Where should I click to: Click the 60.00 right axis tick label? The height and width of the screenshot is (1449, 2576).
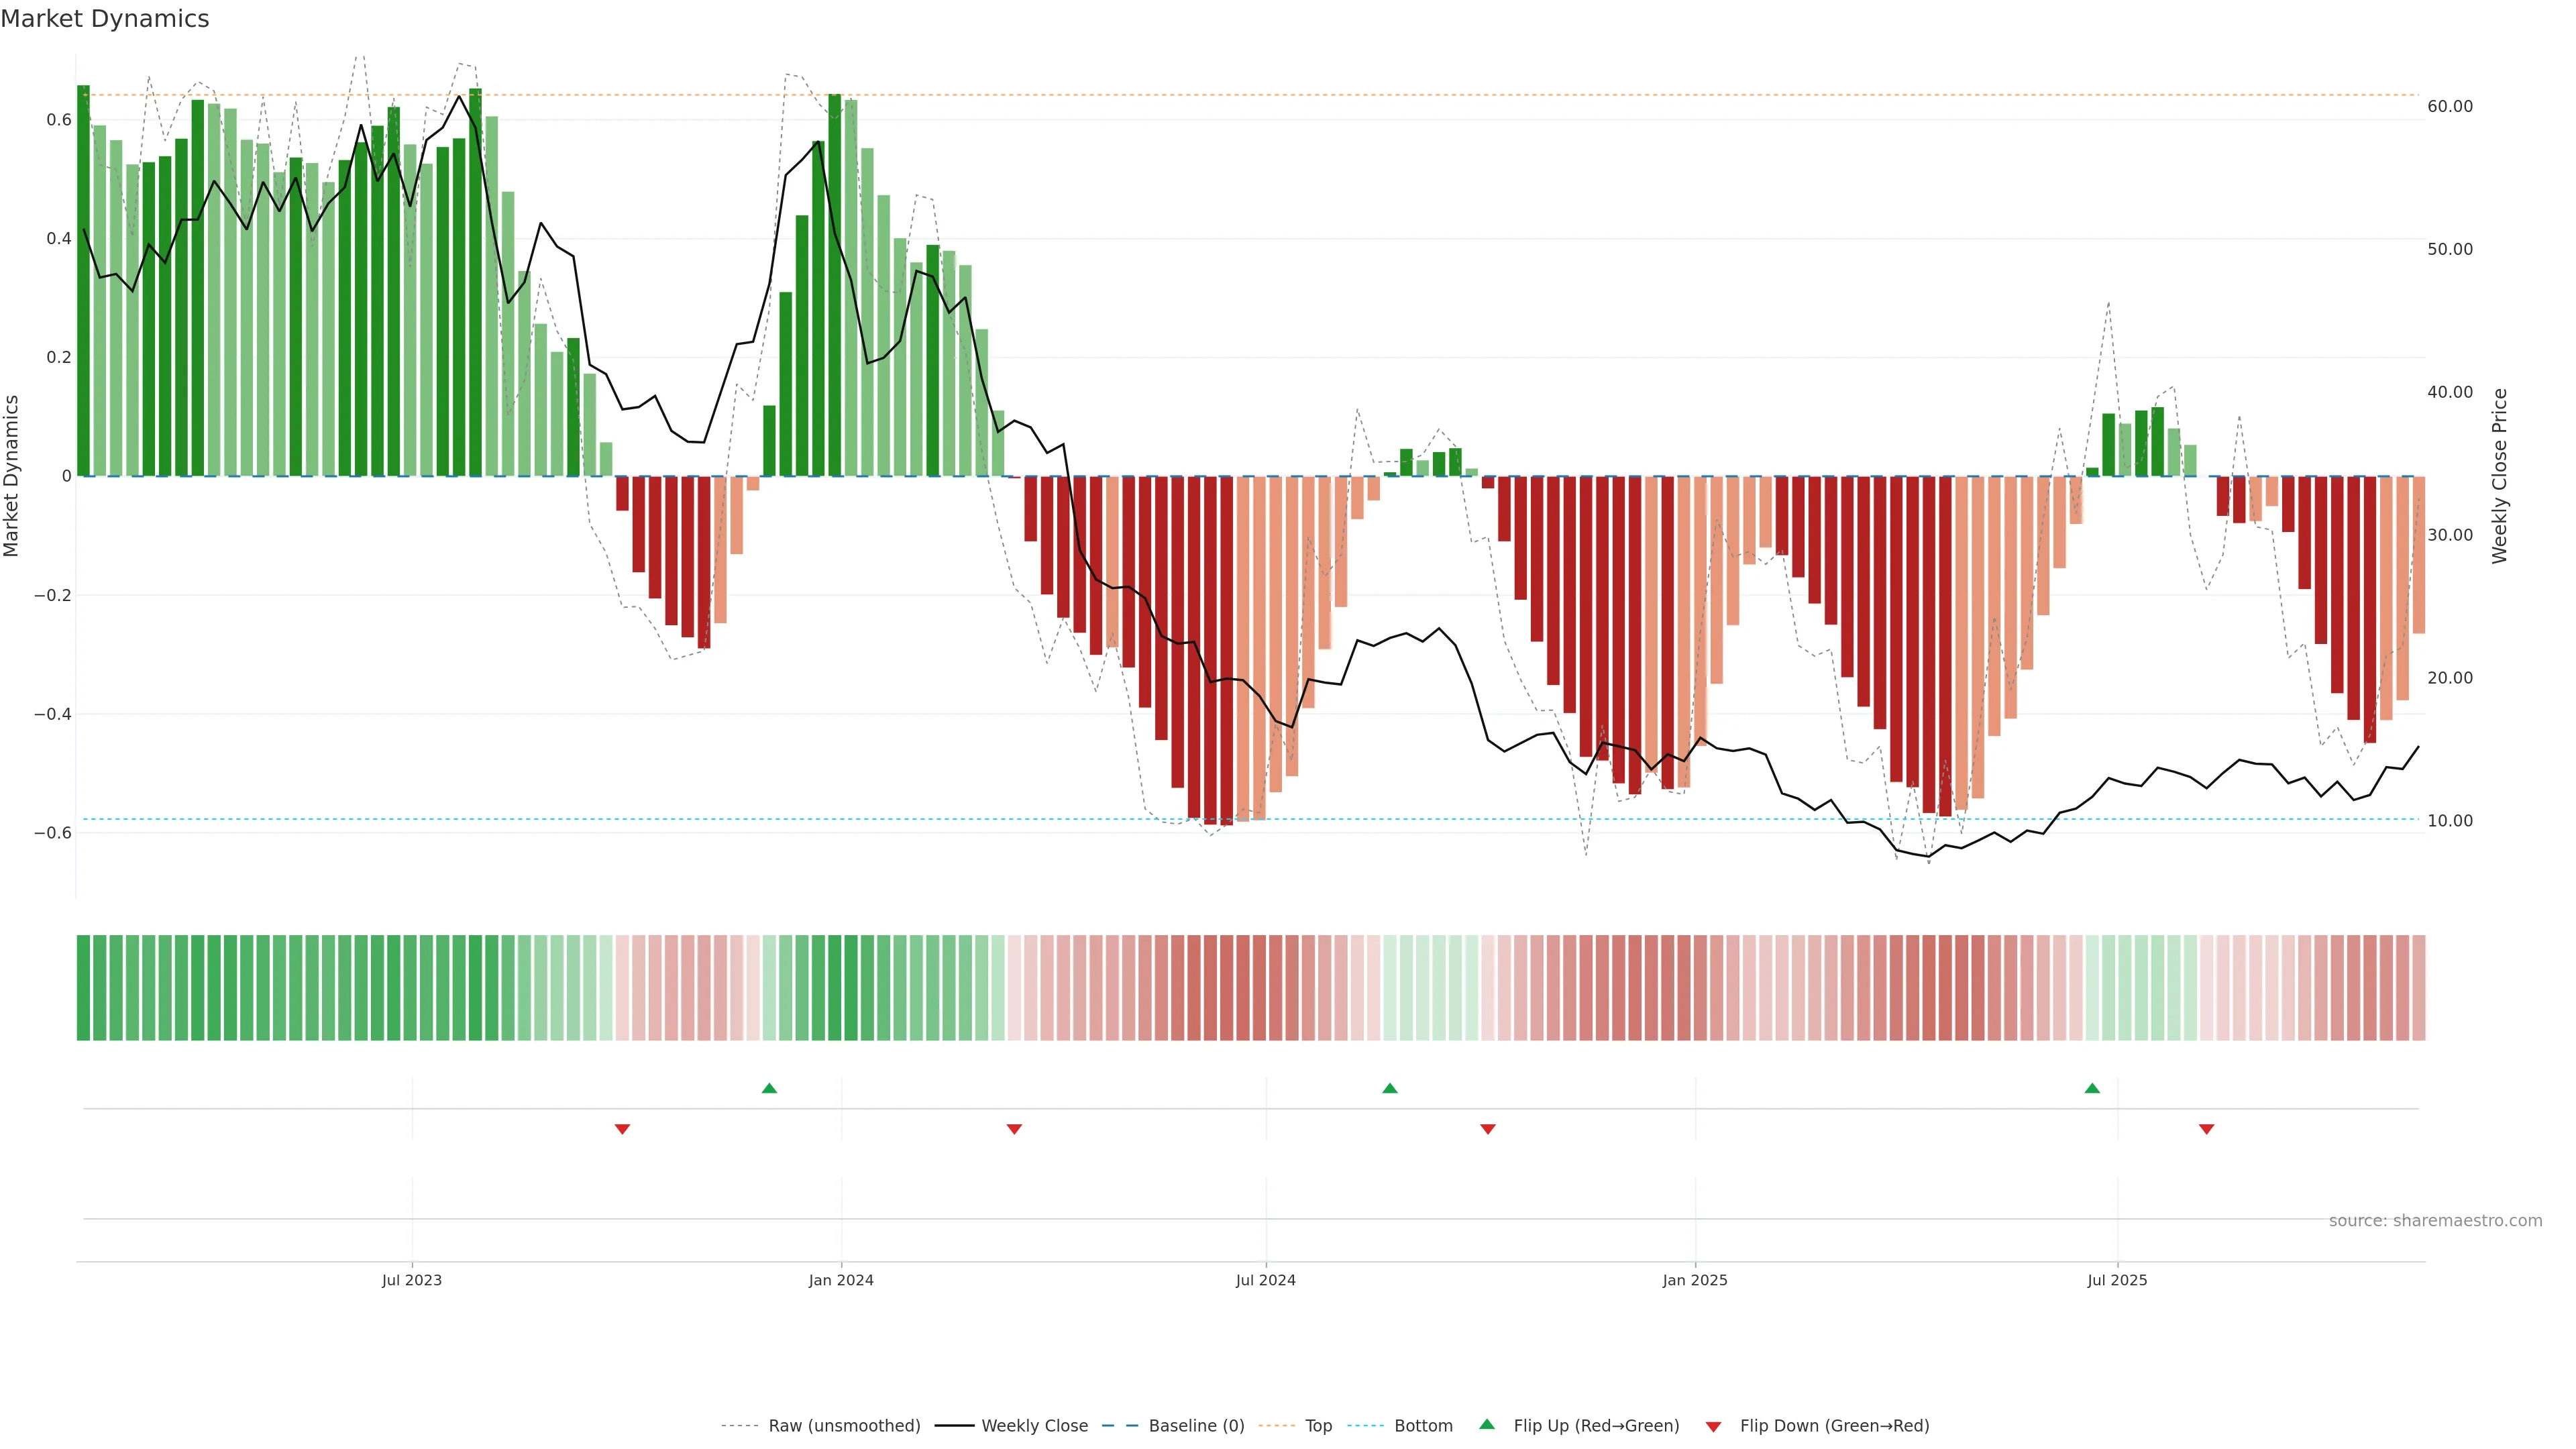tap(2450, 106)
